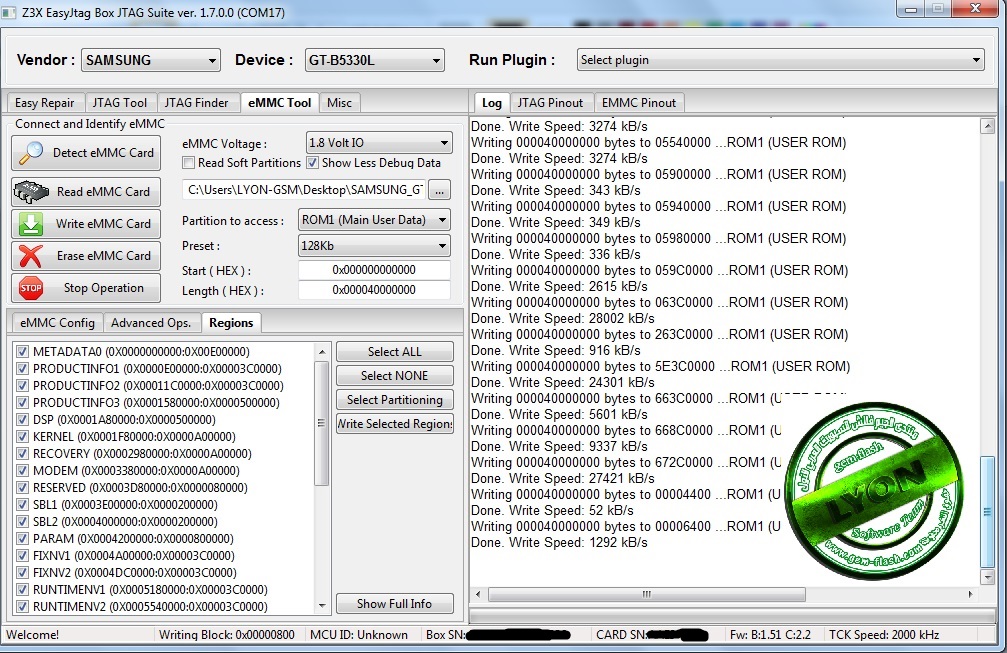Open the Run Plugin select dropdown

pyautogui.click(x=780, y=60)
